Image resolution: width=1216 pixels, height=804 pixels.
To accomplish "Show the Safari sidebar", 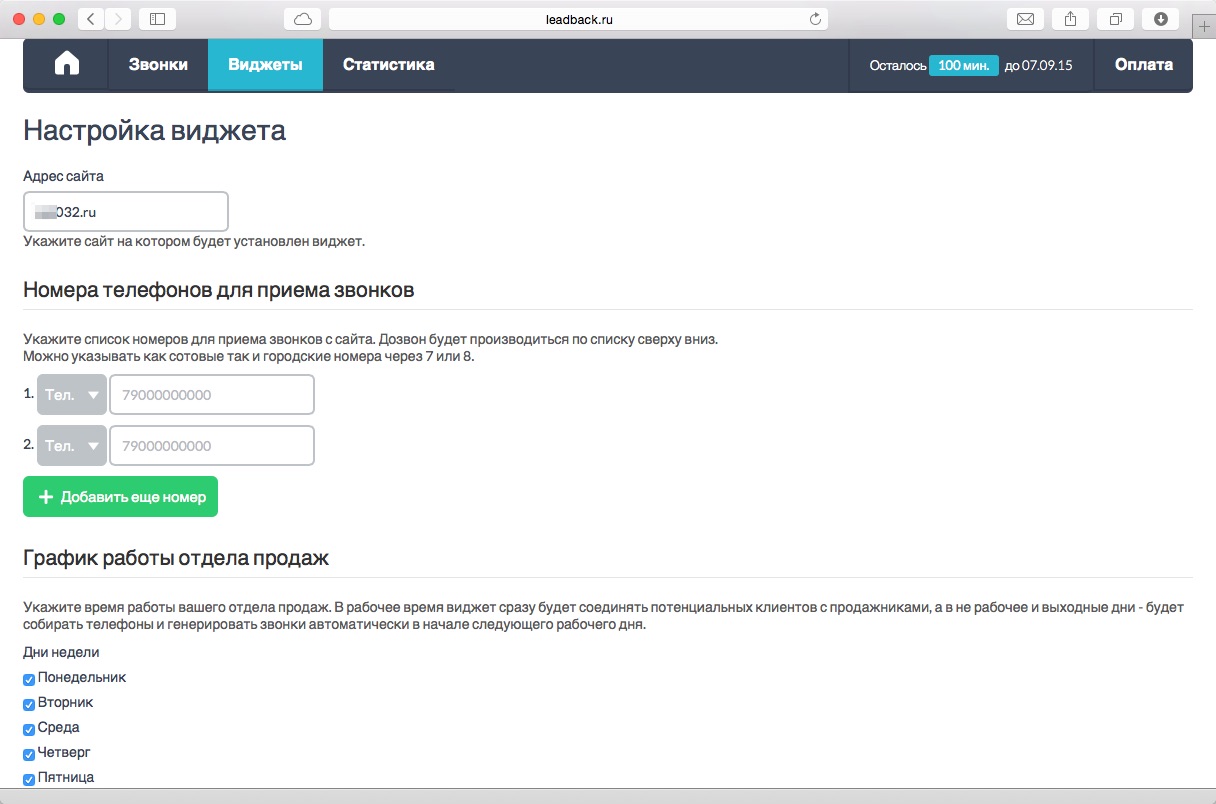I will coord(157,18).
